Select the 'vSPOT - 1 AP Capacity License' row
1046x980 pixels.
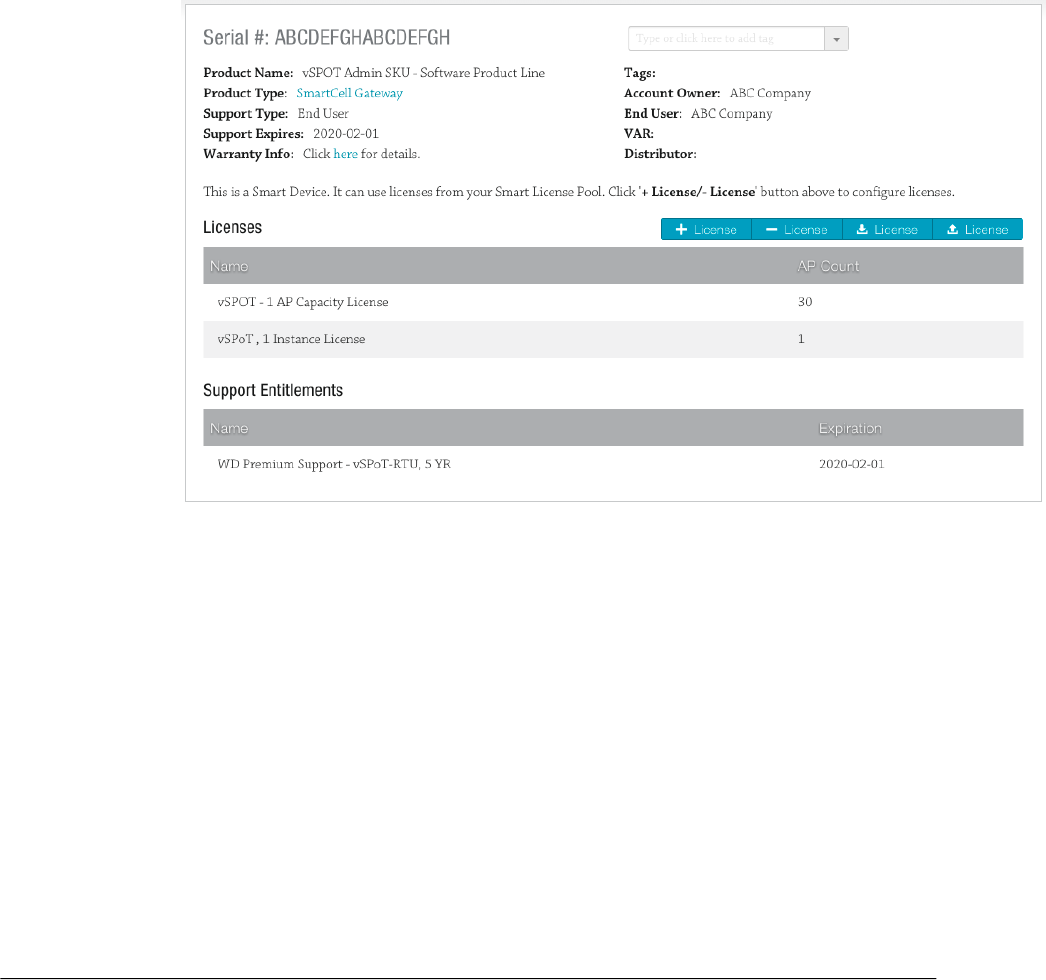pos(613,302)
